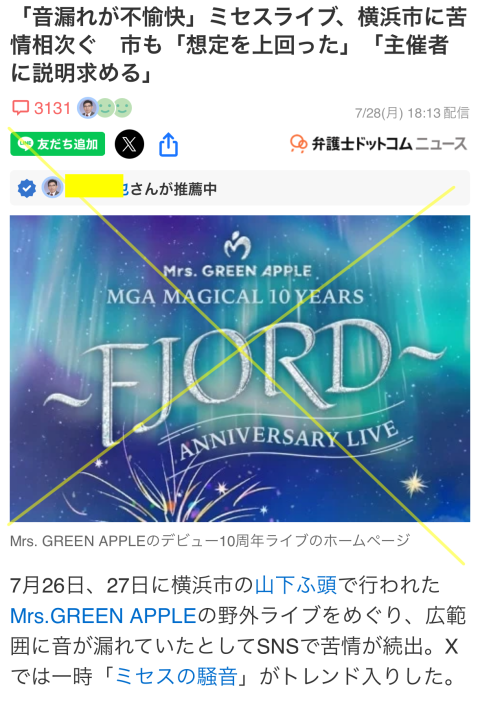The image size is (480, 702).
Task: Open the FJORD anniversary live image
Action: click(x=240, y=368)
